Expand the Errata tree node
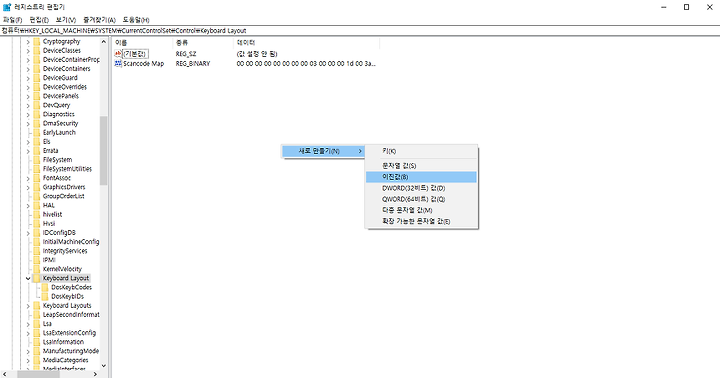This screenshot has height=378, width=720. click(28, 151)
